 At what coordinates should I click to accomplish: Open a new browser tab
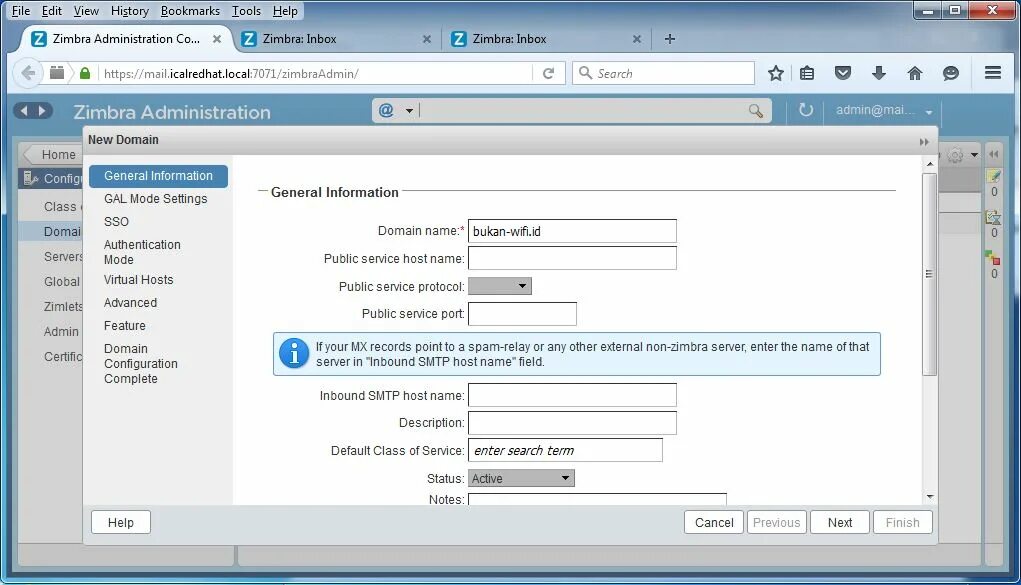click(x=669, y=39)
